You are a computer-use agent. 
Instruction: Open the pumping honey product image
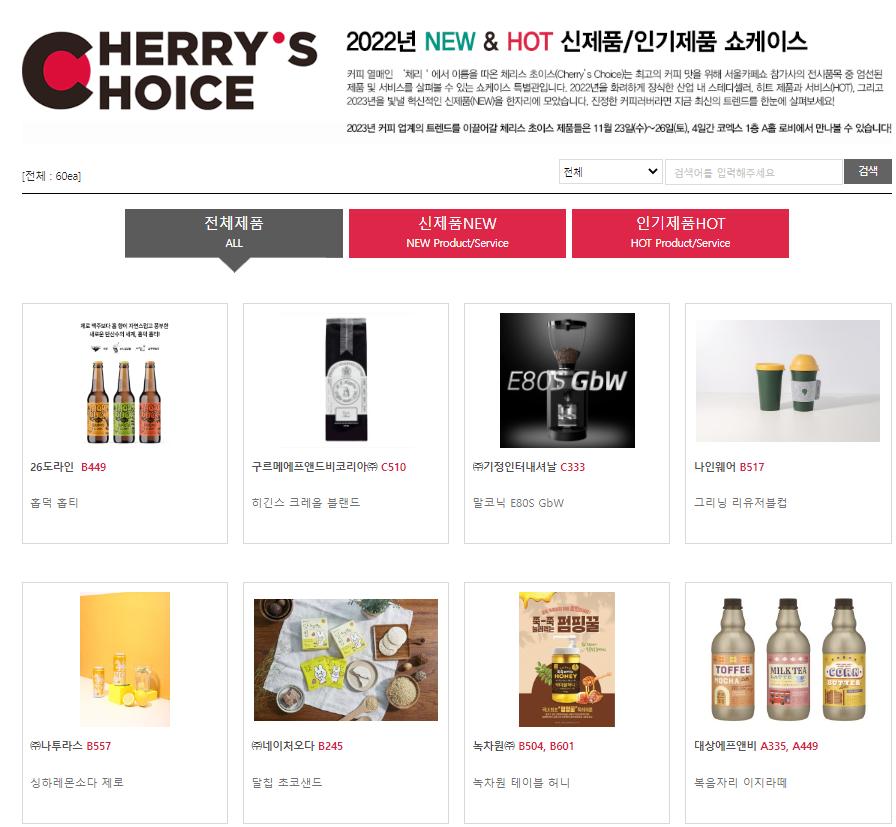pyautogui.click(x=567, y=659)
